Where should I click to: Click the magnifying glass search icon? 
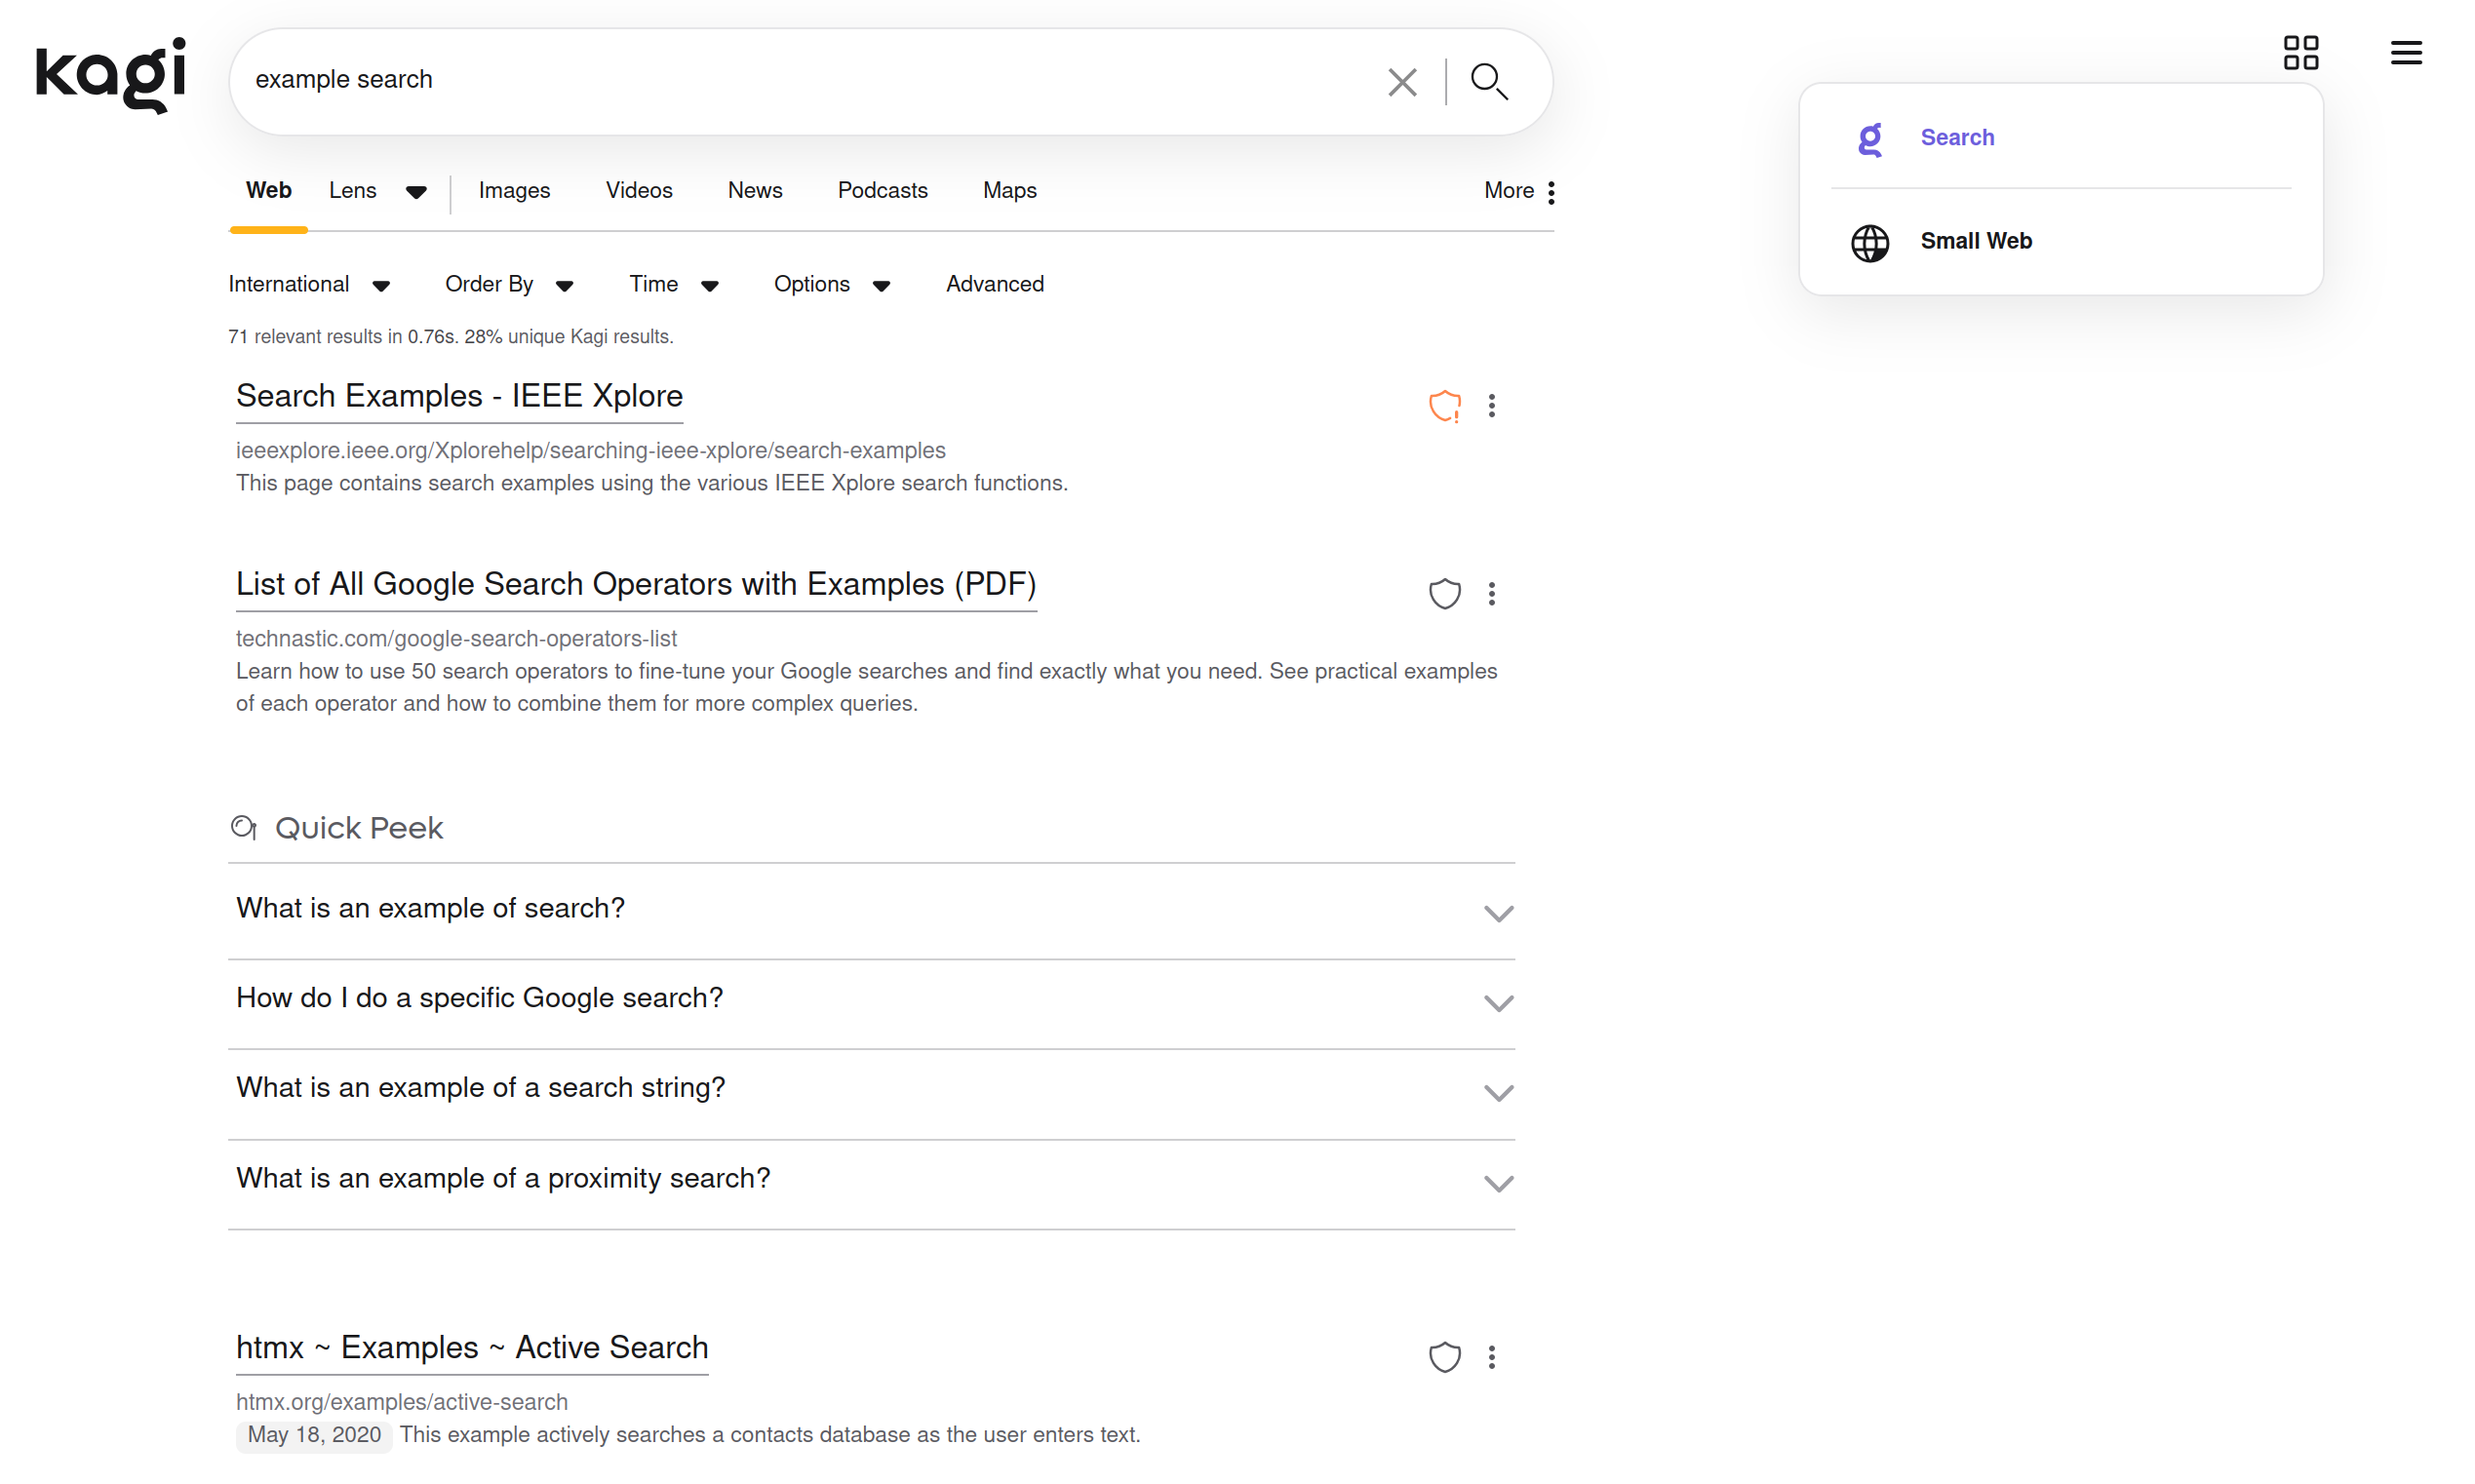tap(1489, 82)
